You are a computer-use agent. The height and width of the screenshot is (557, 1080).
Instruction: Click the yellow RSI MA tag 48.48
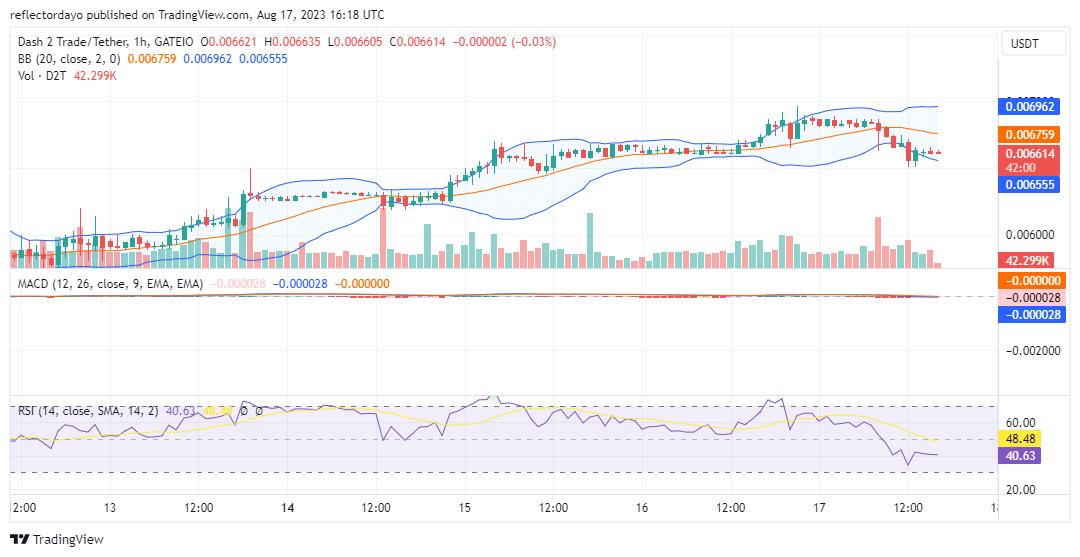point(1020,439)
